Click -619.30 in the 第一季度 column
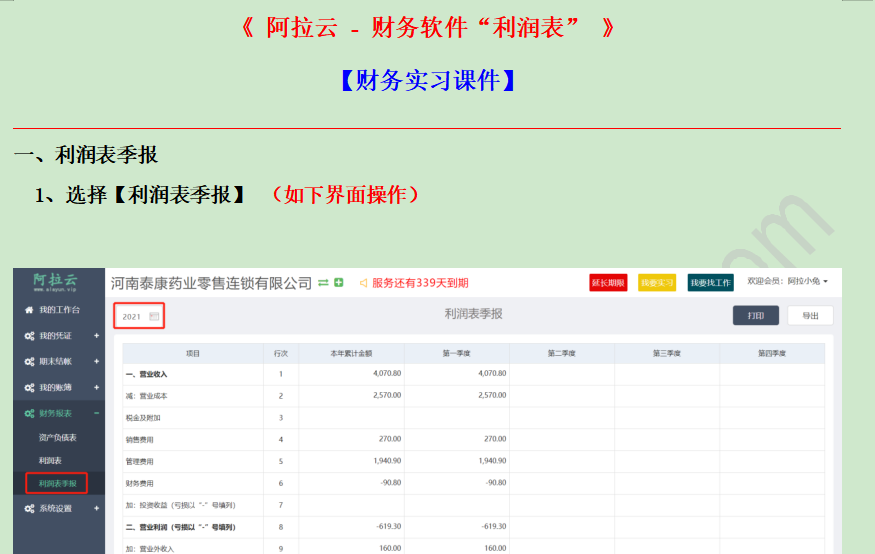 click(494, 526)
